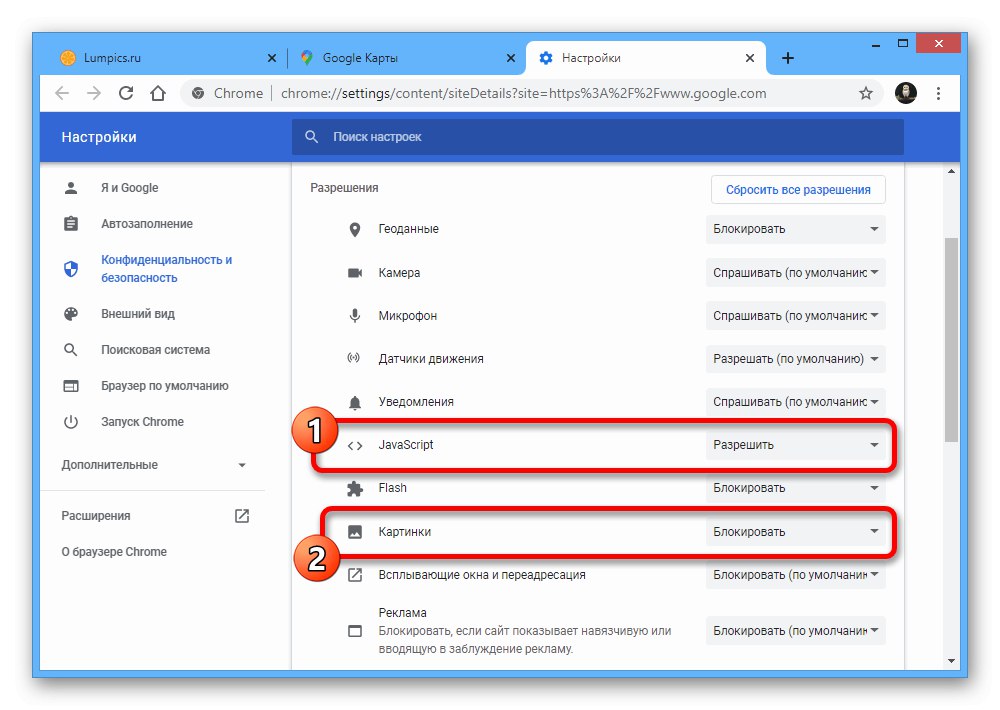Open Браузер по умолчанию section
This screenshot has height=710, width=1000.
click(165, 386)
